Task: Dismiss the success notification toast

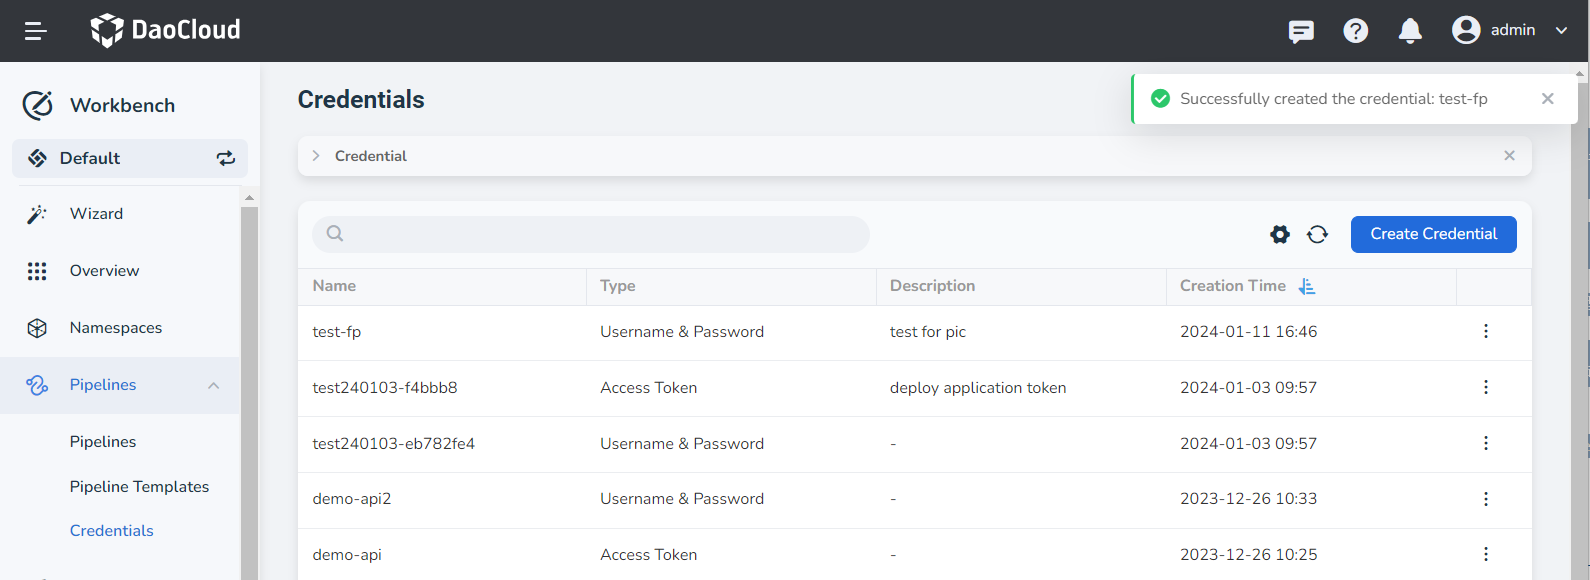Action: [1547, 98]
